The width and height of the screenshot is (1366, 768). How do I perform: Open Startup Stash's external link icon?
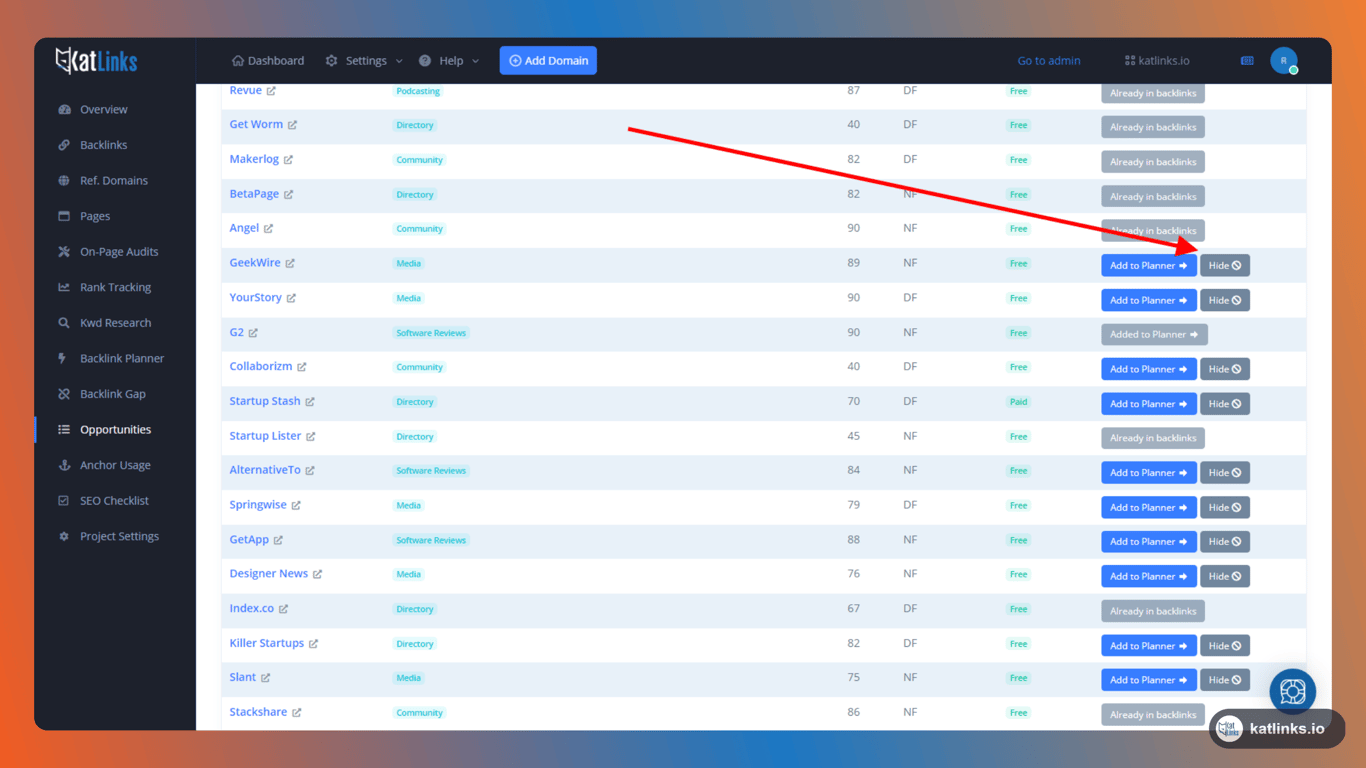pos(310,402)
